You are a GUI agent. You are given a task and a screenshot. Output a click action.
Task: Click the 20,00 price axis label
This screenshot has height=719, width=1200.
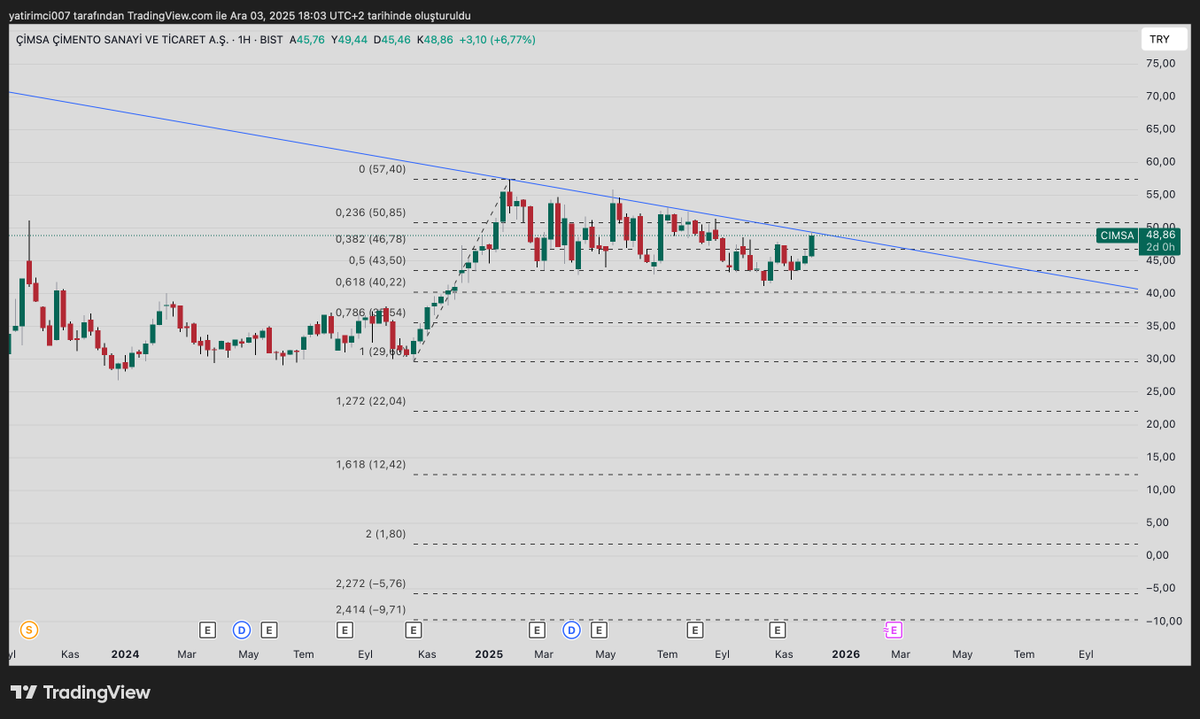click(x=1159, y=424)
